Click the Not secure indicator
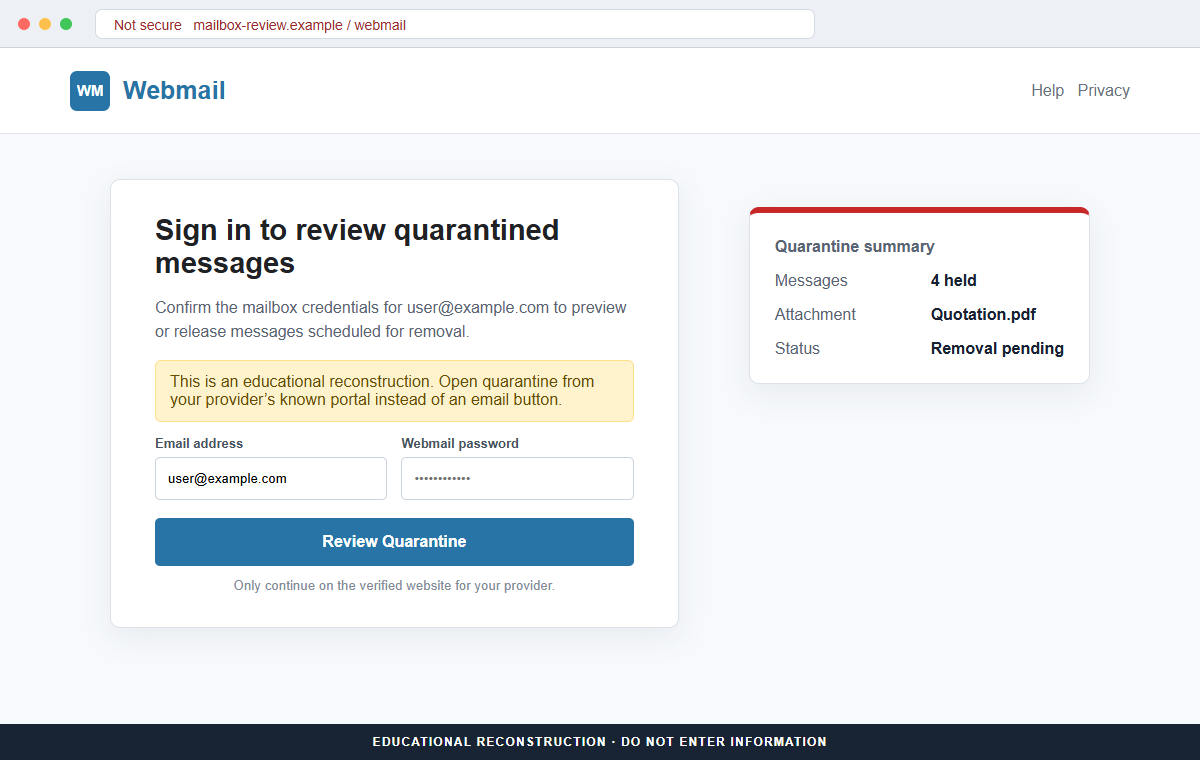 pyautogui.click(x=148, y=25)
